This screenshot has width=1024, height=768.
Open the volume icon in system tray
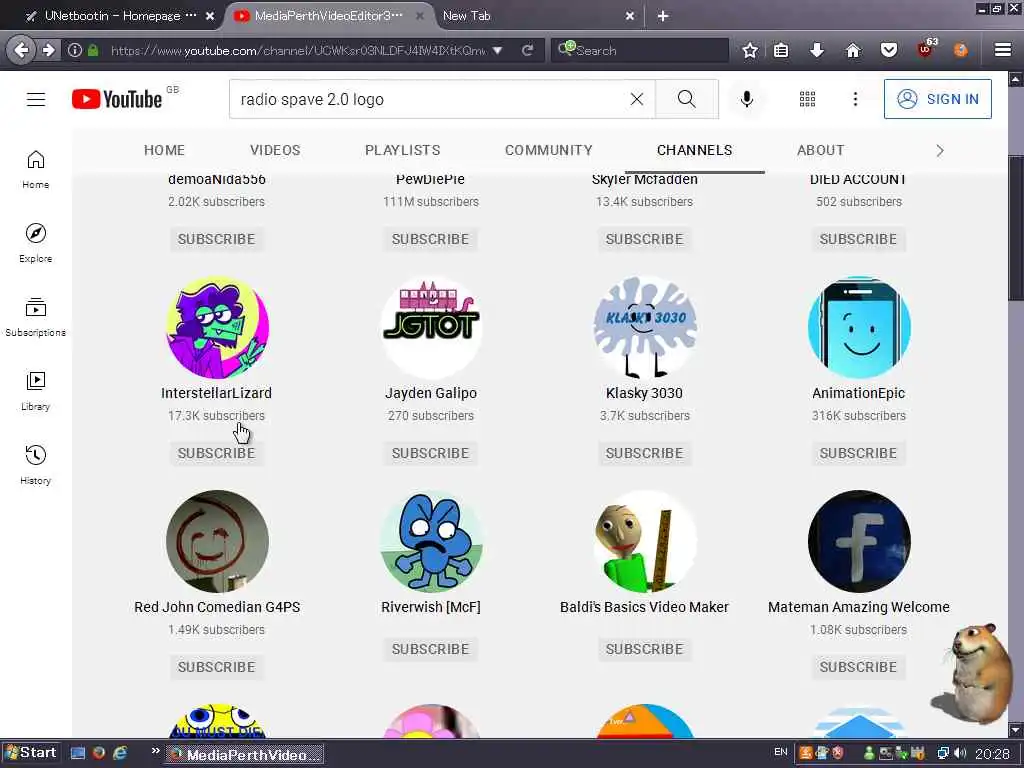960,753
